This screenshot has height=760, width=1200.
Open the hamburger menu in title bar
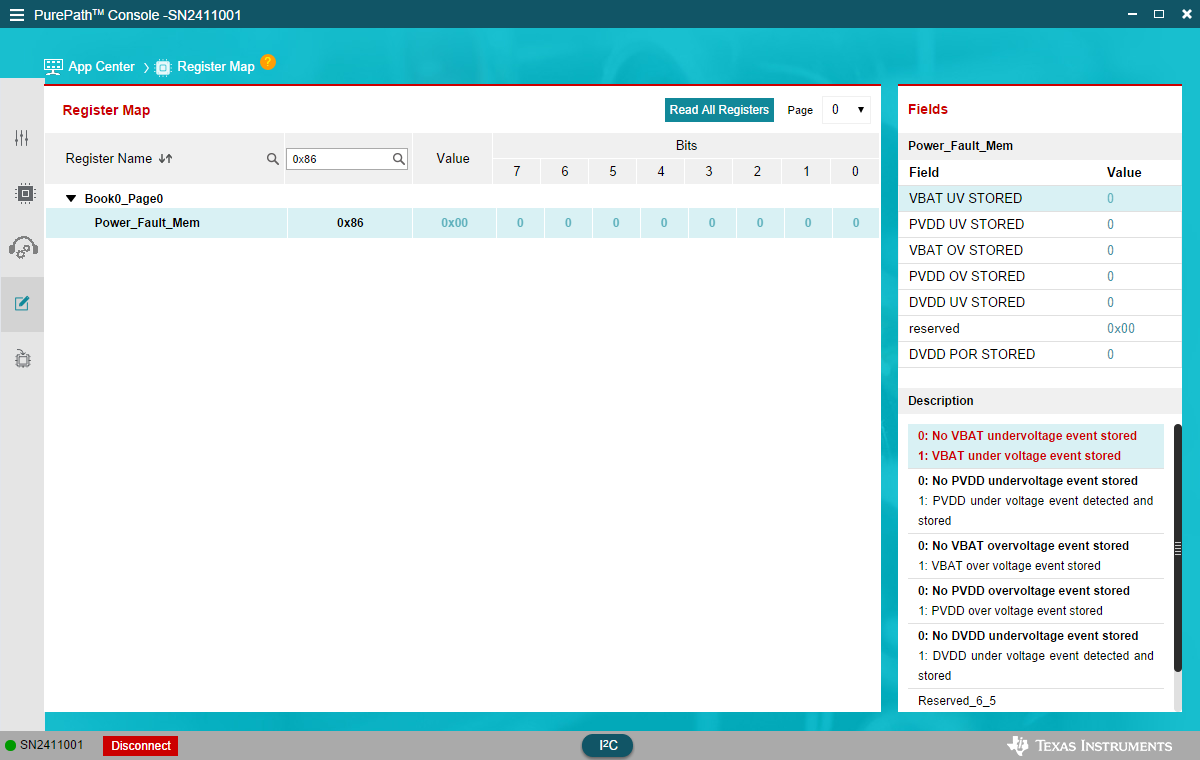click(17, 15)
